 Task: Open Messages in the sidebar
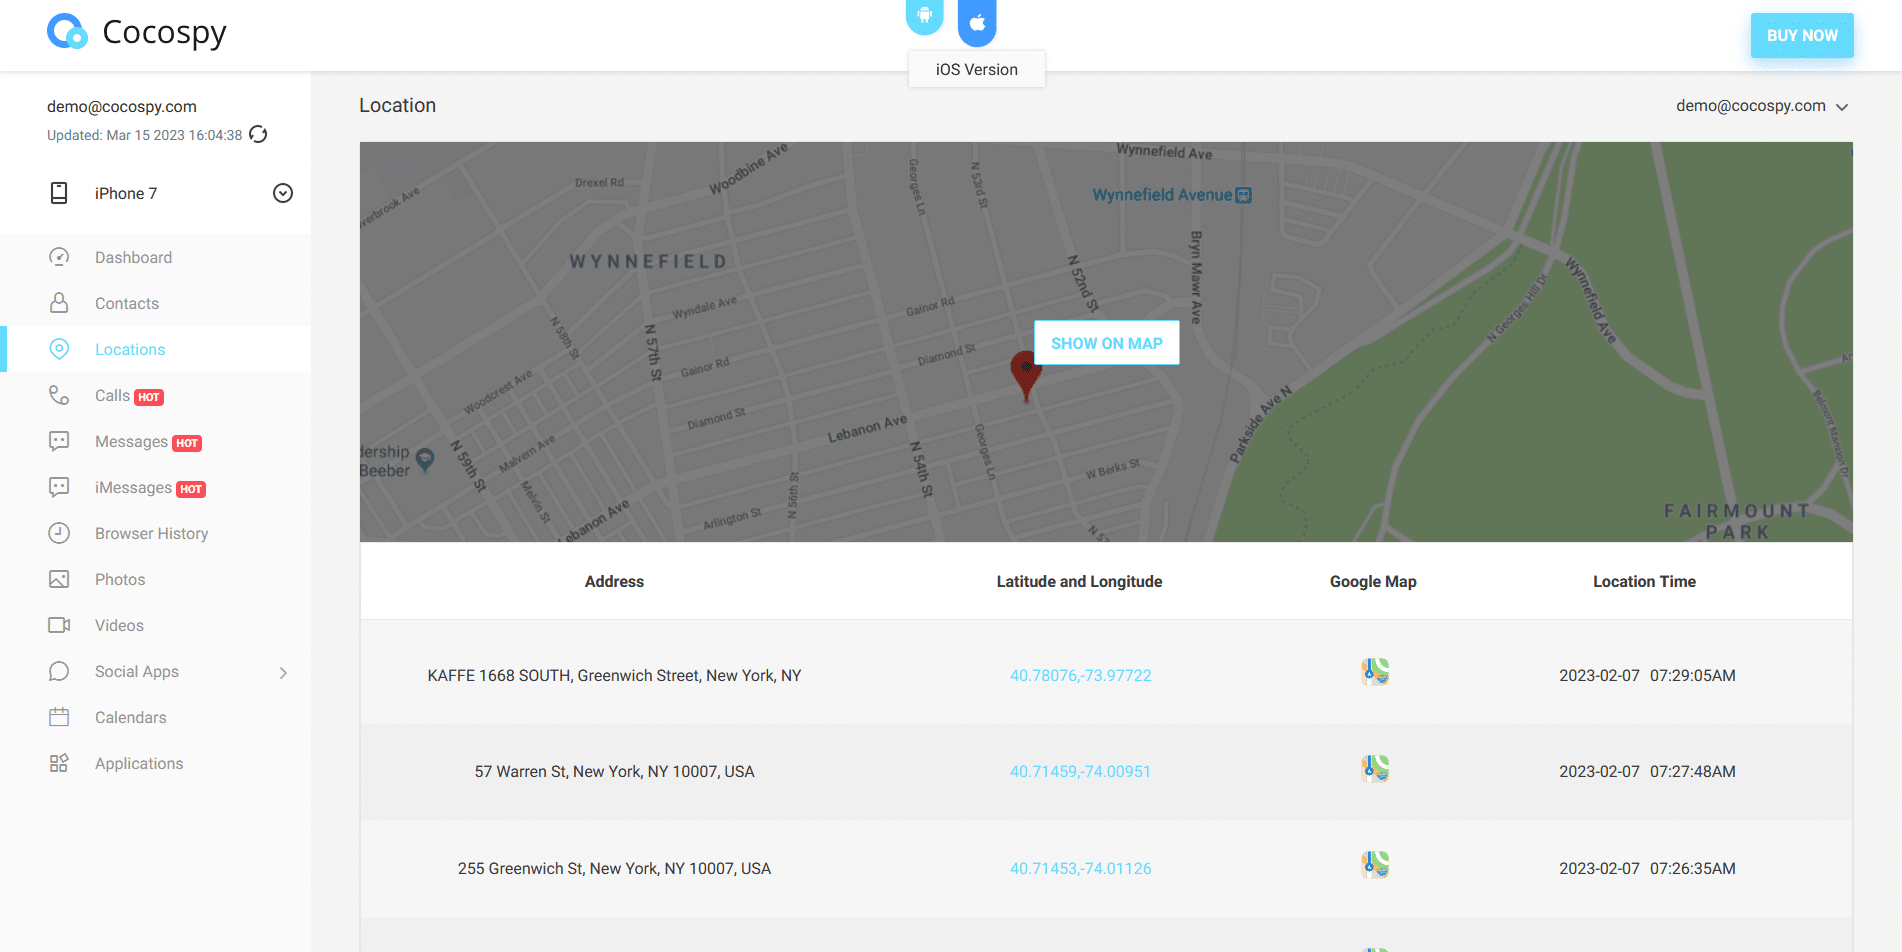155,441
